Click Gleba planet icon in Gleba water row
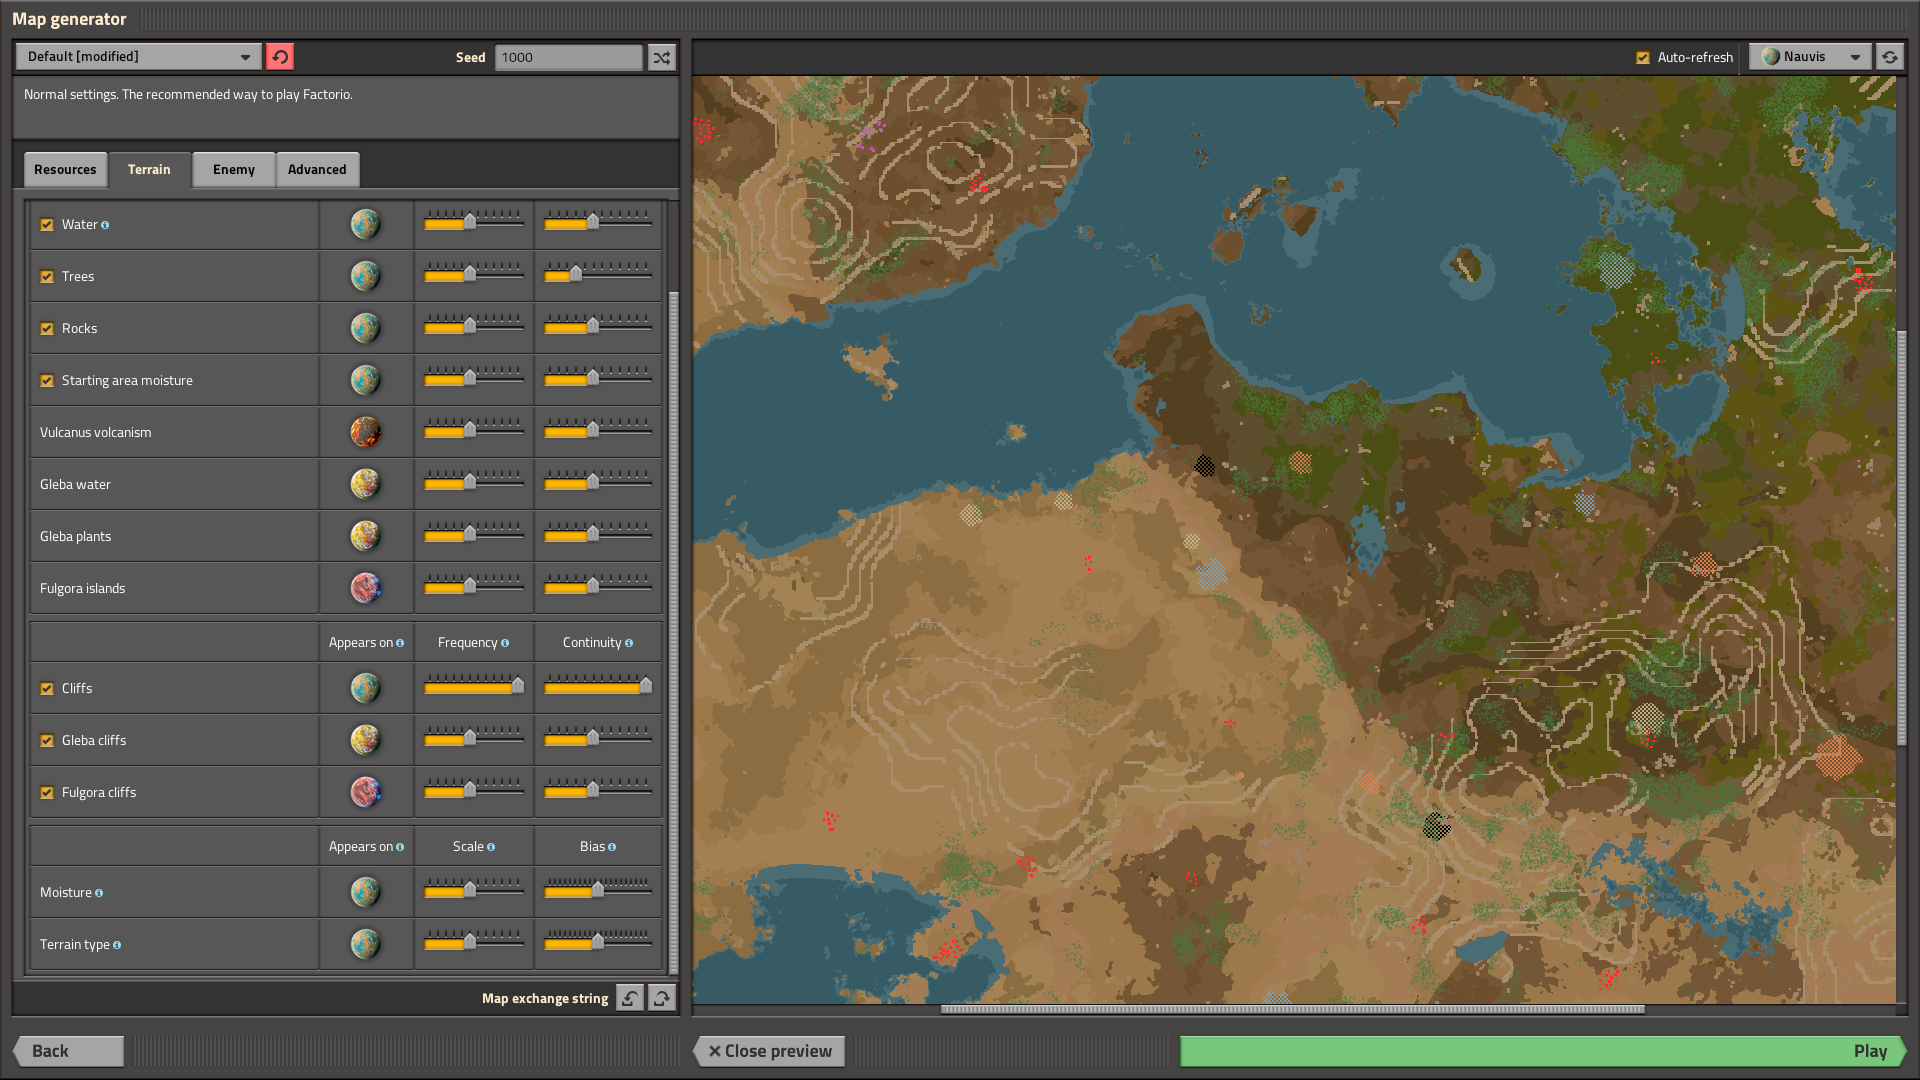The height and width of the screenshot is (1080, 1920). pos(365,484)
